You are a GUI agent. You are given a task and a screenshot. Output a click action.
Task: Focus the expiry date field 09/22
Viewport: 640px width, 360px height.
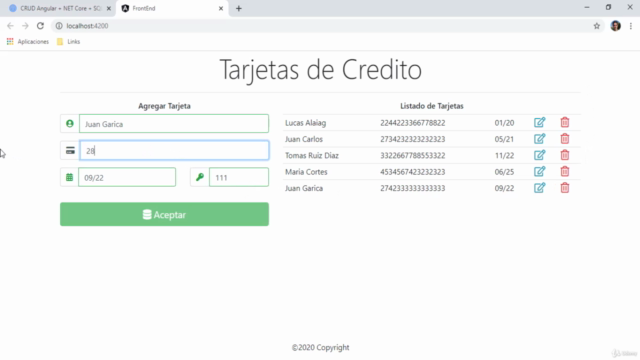pos(127,177)
